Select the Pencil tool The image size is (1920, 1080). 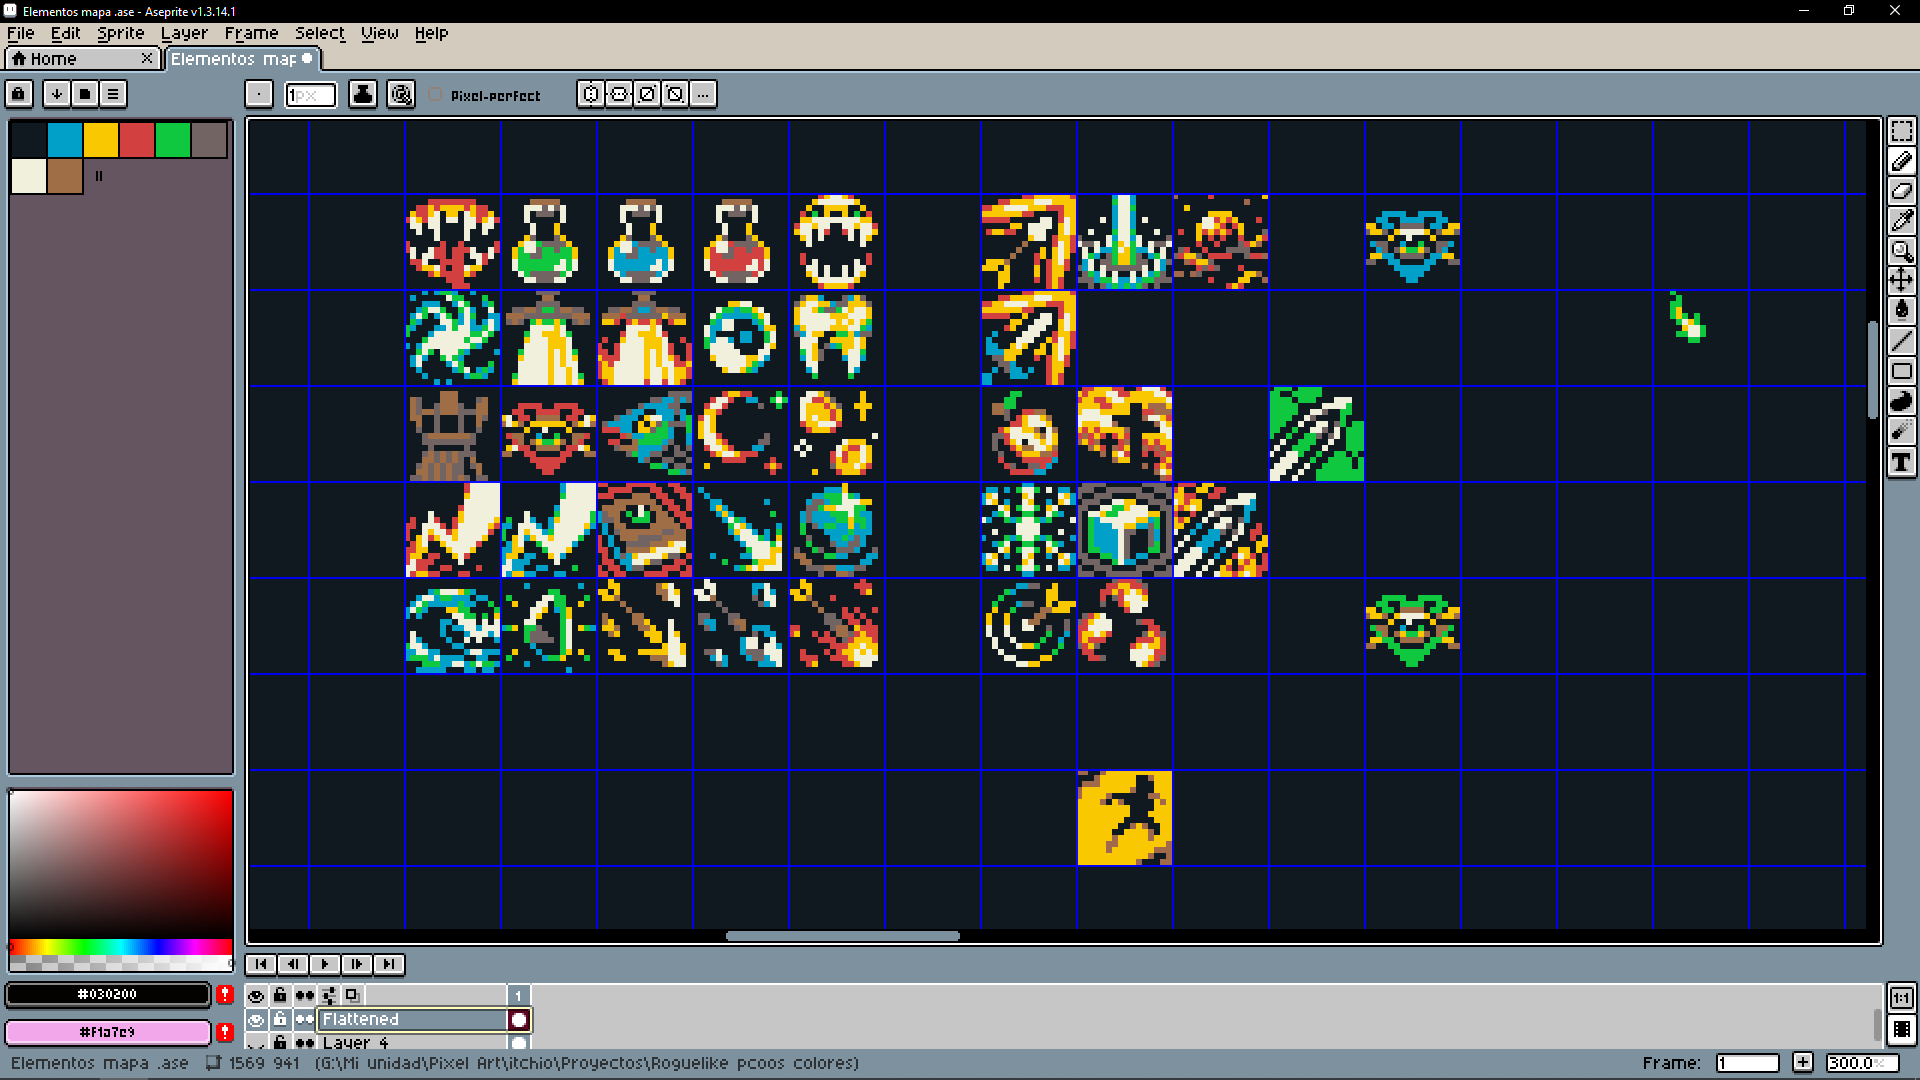(x=1901, y=161)
